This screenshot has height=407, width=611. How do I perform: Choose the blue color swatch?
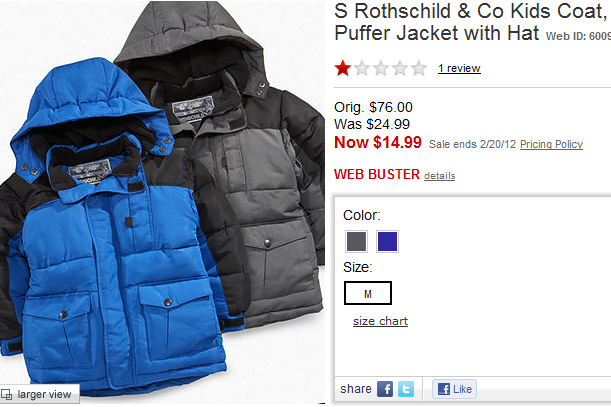coord(387,241)
